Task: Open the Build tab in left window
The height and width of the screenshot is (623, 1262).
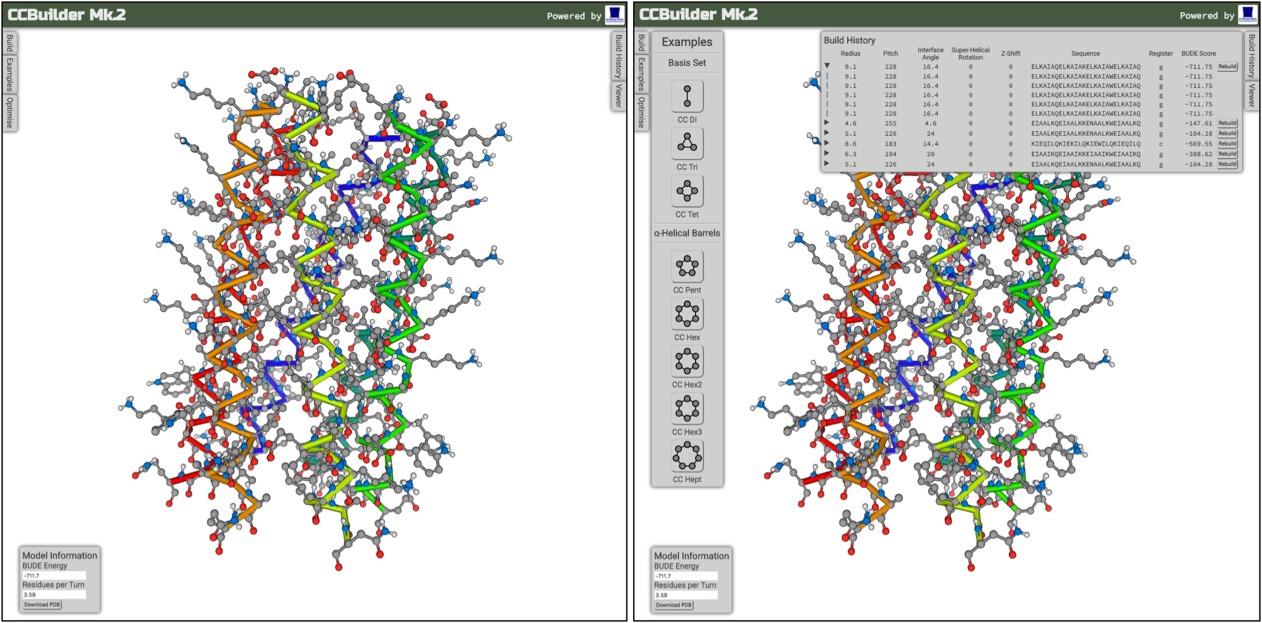Action: 10,42
